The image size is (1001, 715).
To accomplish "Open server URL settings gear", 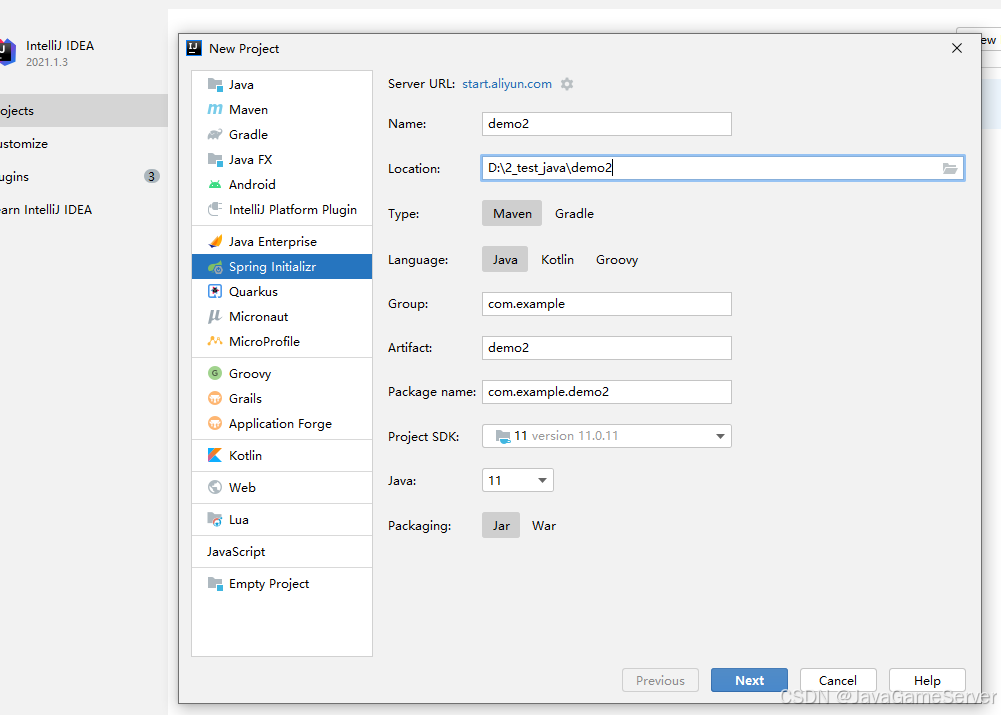I will [x=567, y=84].
